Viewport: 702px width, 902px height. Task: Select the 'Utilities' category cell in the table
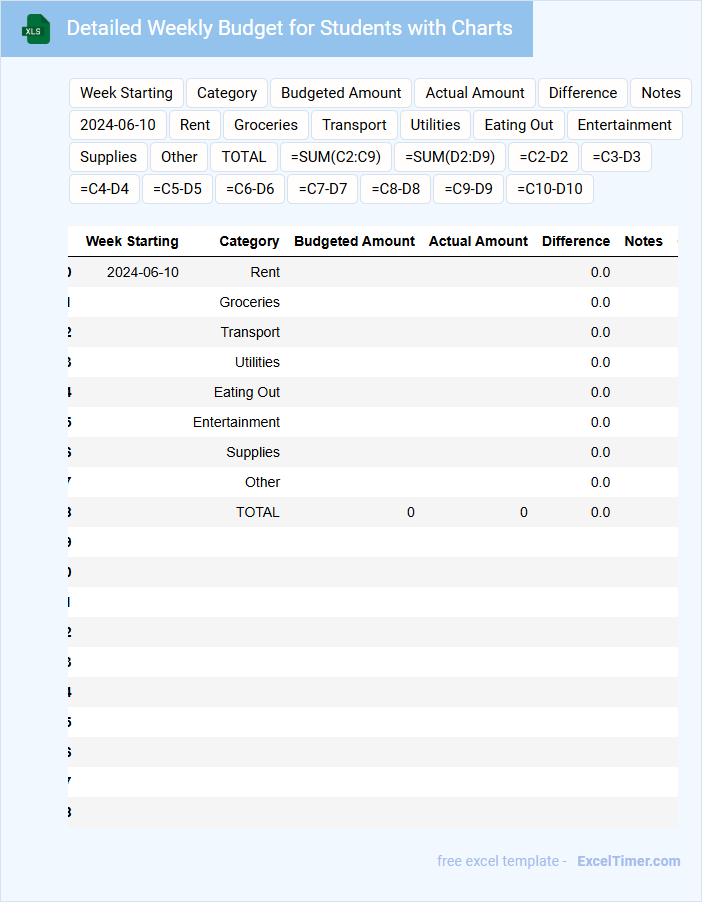[x=257, y=362]
